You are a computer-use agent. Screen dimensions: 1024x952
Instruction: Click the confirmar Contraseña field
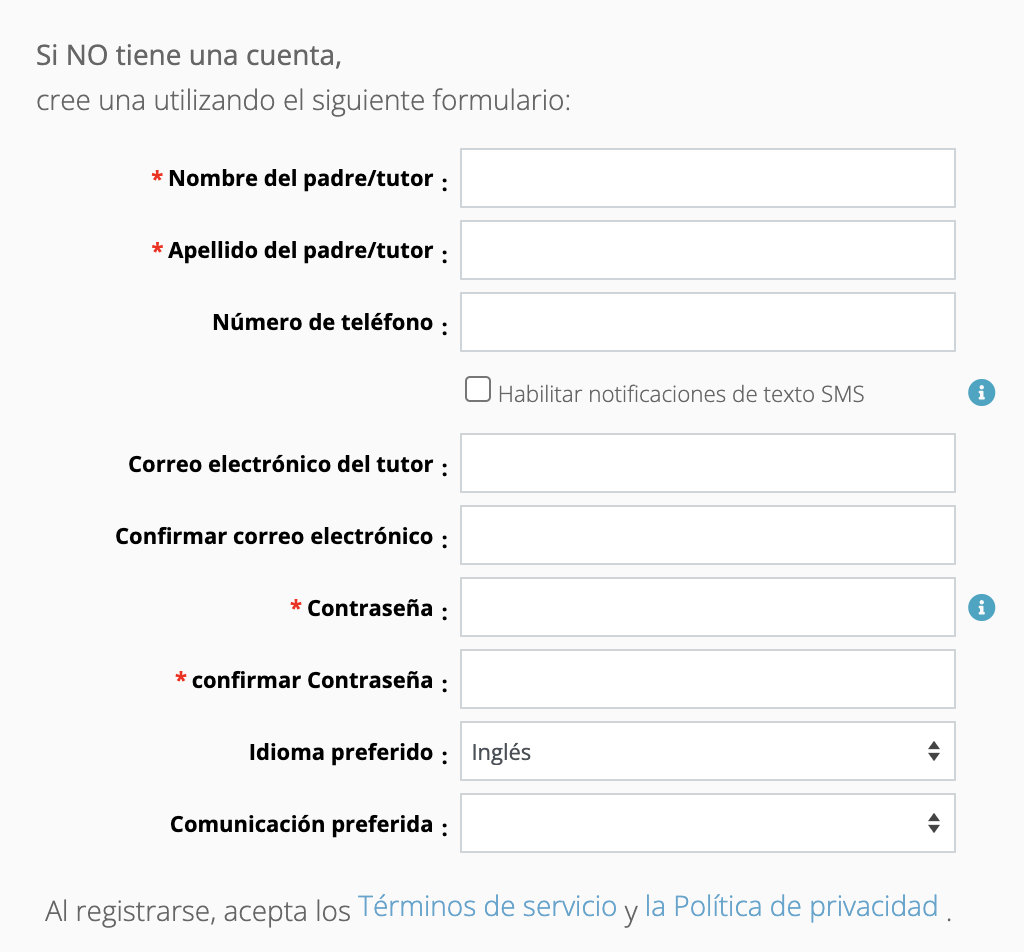(707, 679)
